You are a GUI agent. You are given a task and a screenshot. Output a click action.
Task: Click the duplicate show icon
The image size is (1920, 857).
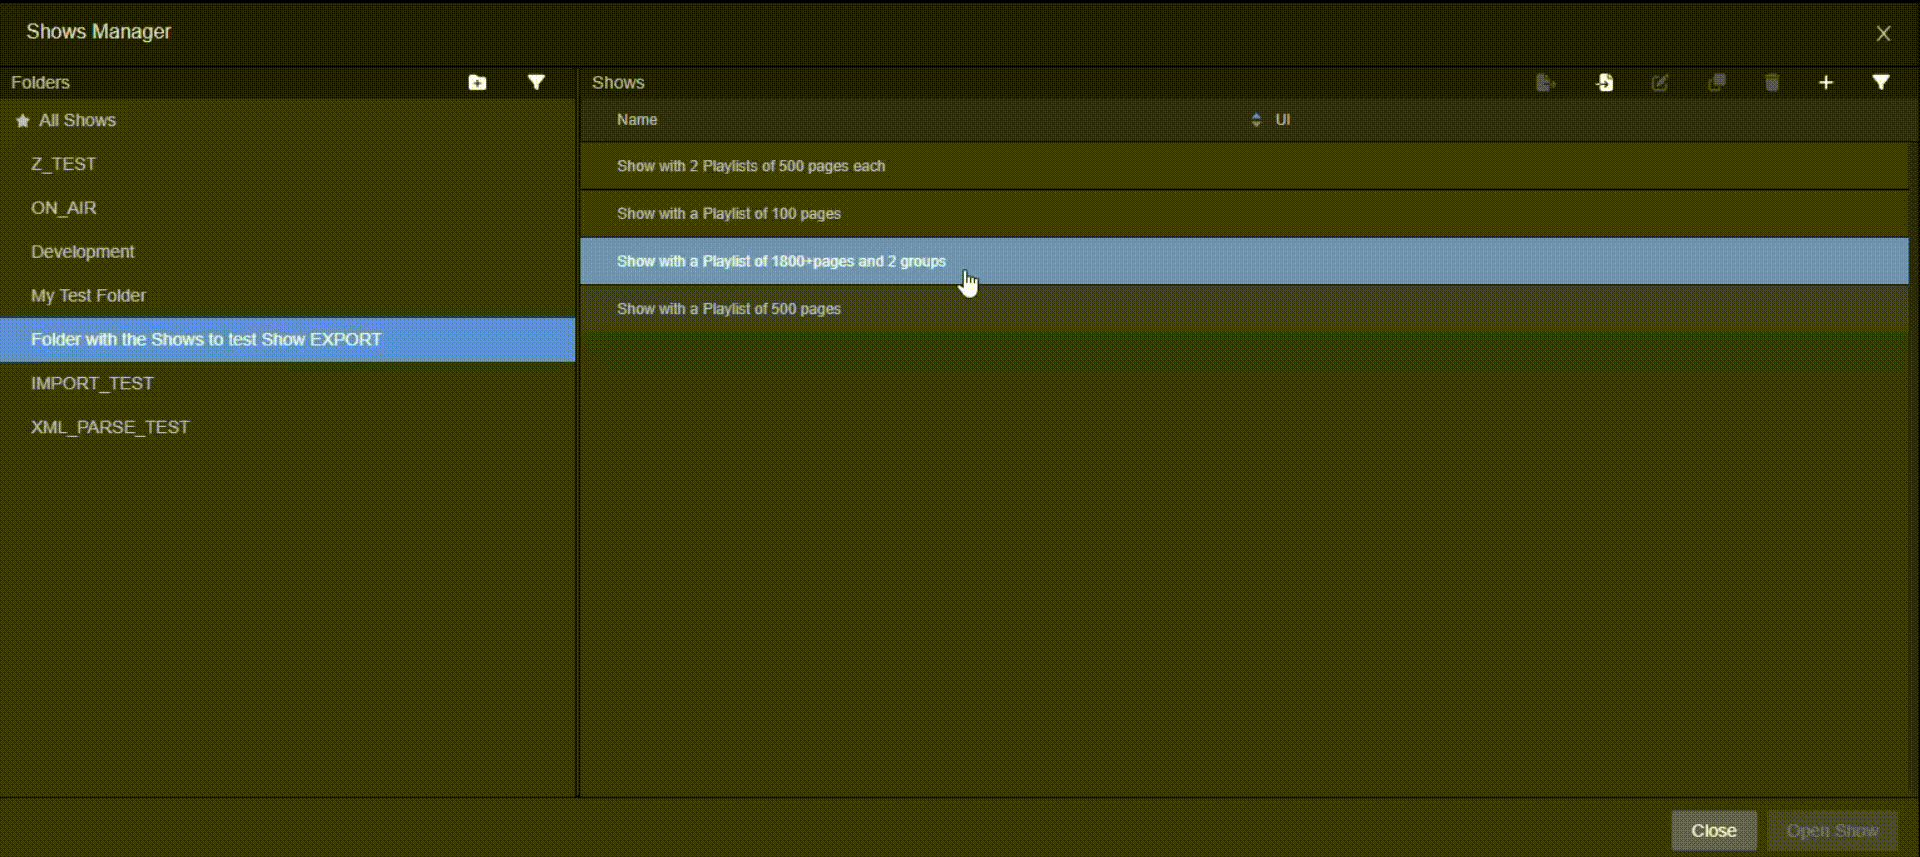click(1716, 83)
